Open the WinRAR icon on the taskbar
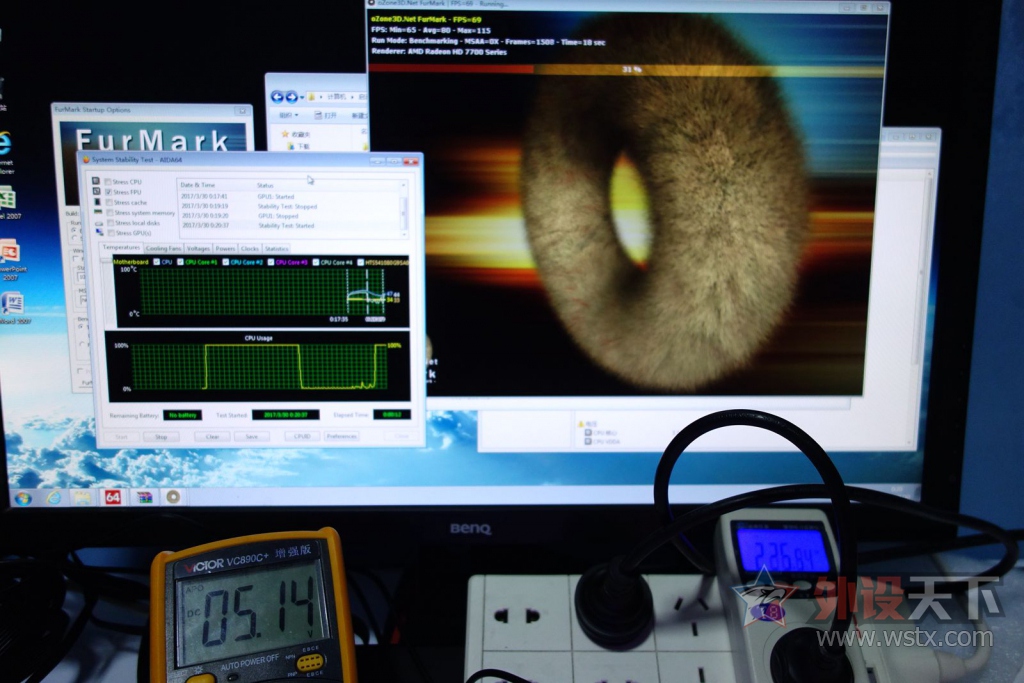Viewport: 1024px width, 683px height. coord(144,498)
